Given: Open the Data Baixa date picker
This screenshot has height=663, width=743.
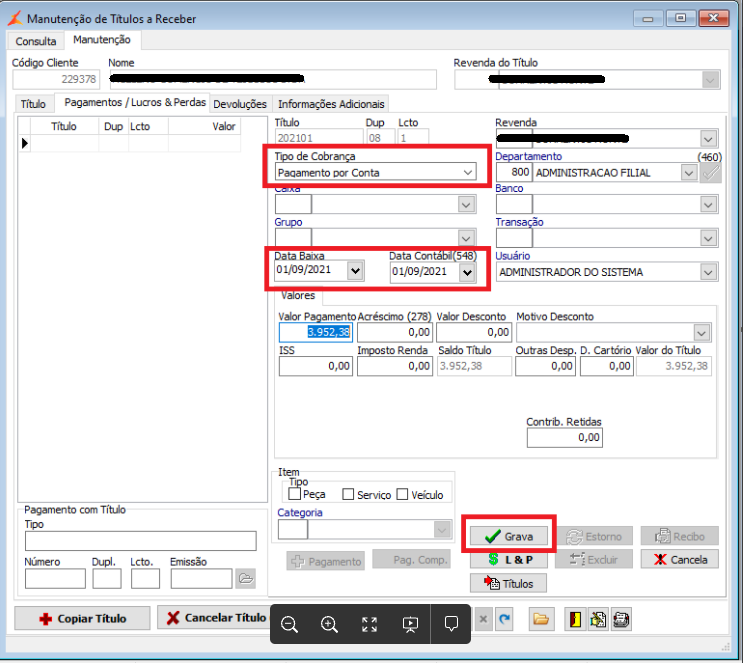Looking at the screenshot, I should 355,271.
